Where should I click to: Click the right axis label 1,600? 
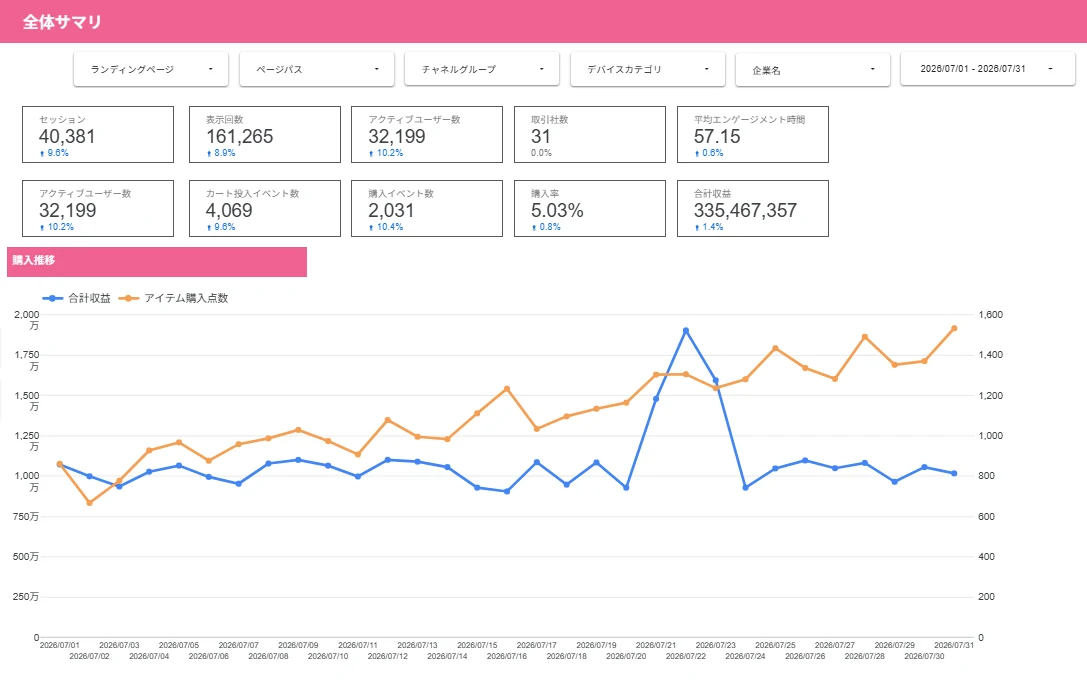[x=990, y=315]
